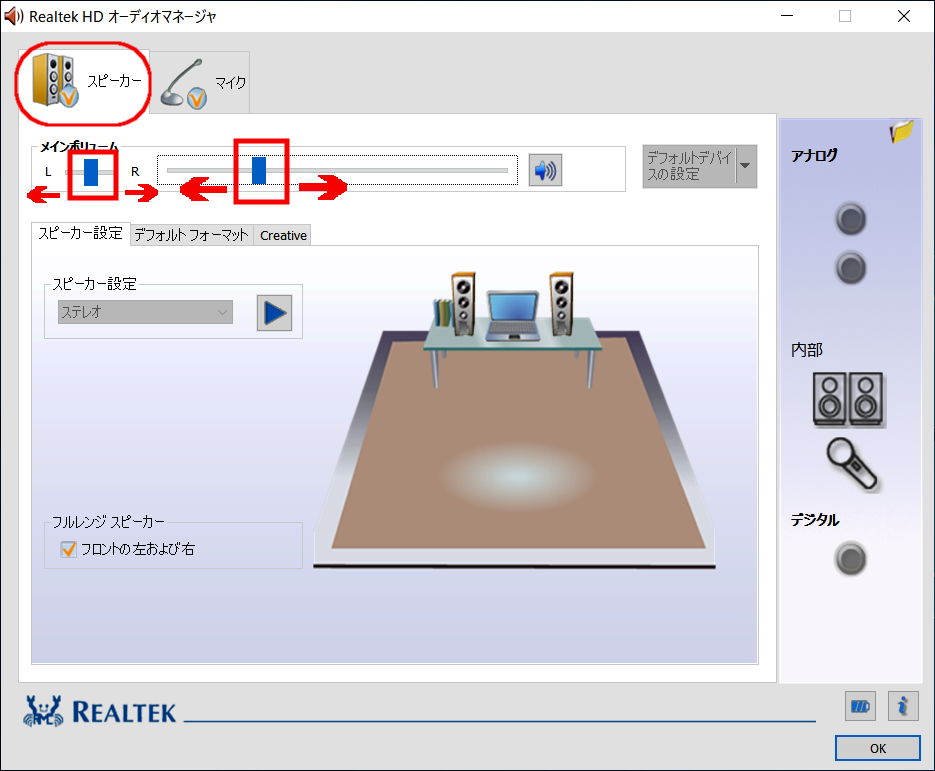Play the speaker test sound
Screen dimensions: 935x771
274,312
